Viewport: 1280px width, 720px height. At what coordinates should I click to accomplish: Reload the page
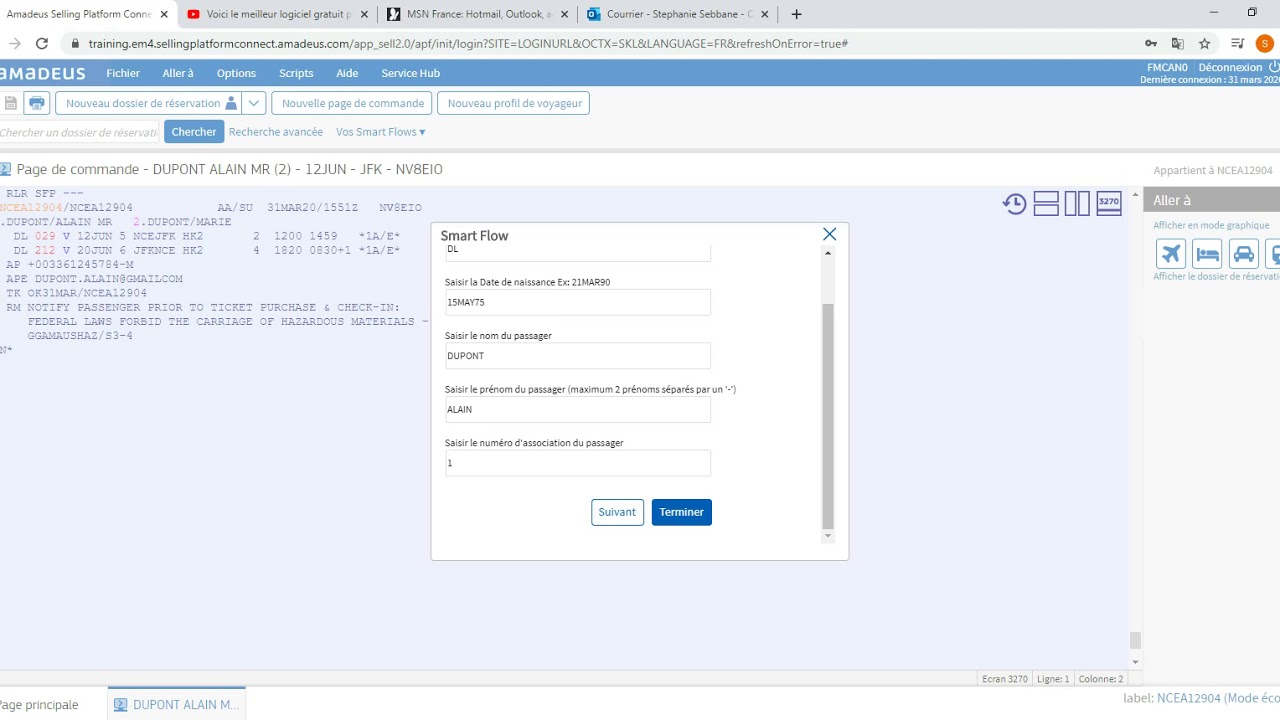(x=42, y=44)
